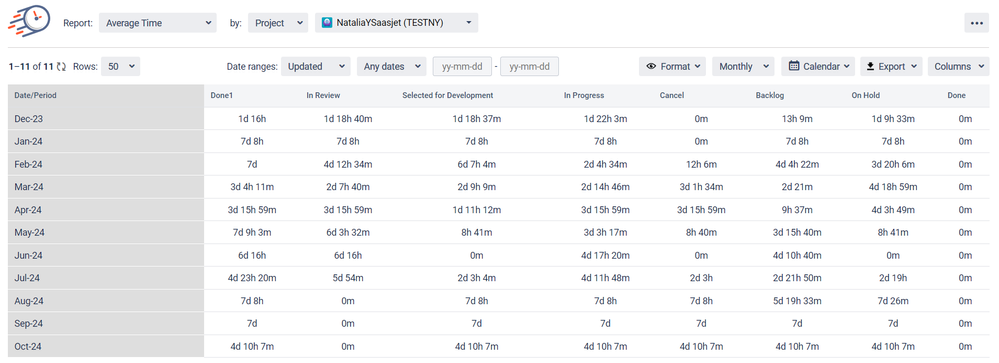Open the by Project dropdown
The width and height of the screenshot is (999, 363).
tap(278, 23)
